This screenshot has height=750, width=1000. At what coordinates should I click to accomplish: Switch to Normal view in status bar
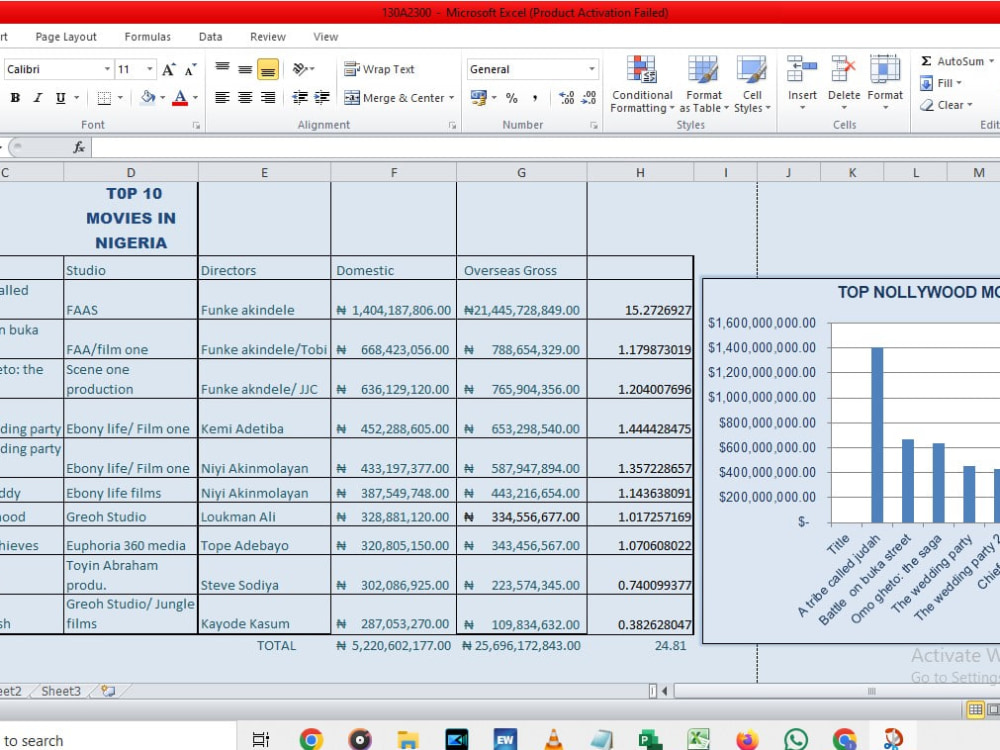(x=975, y=709)
